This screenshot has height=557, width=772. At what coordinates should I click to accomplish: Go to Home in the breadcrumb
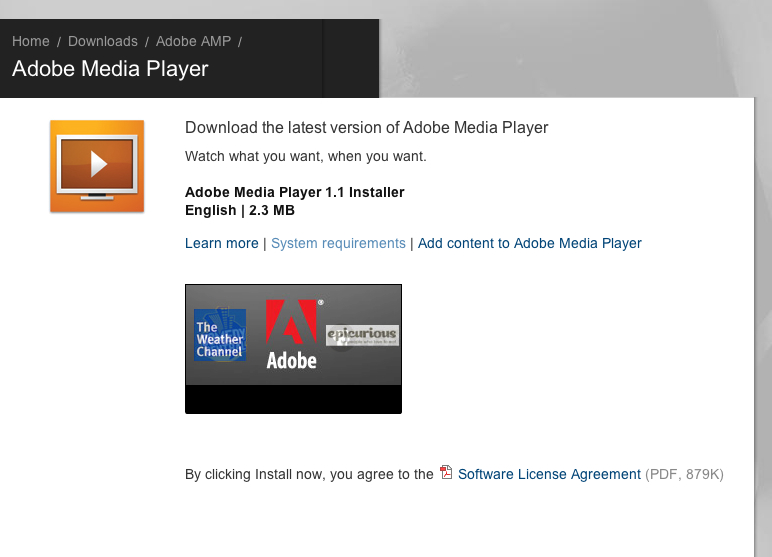click(x=31, y=41)
